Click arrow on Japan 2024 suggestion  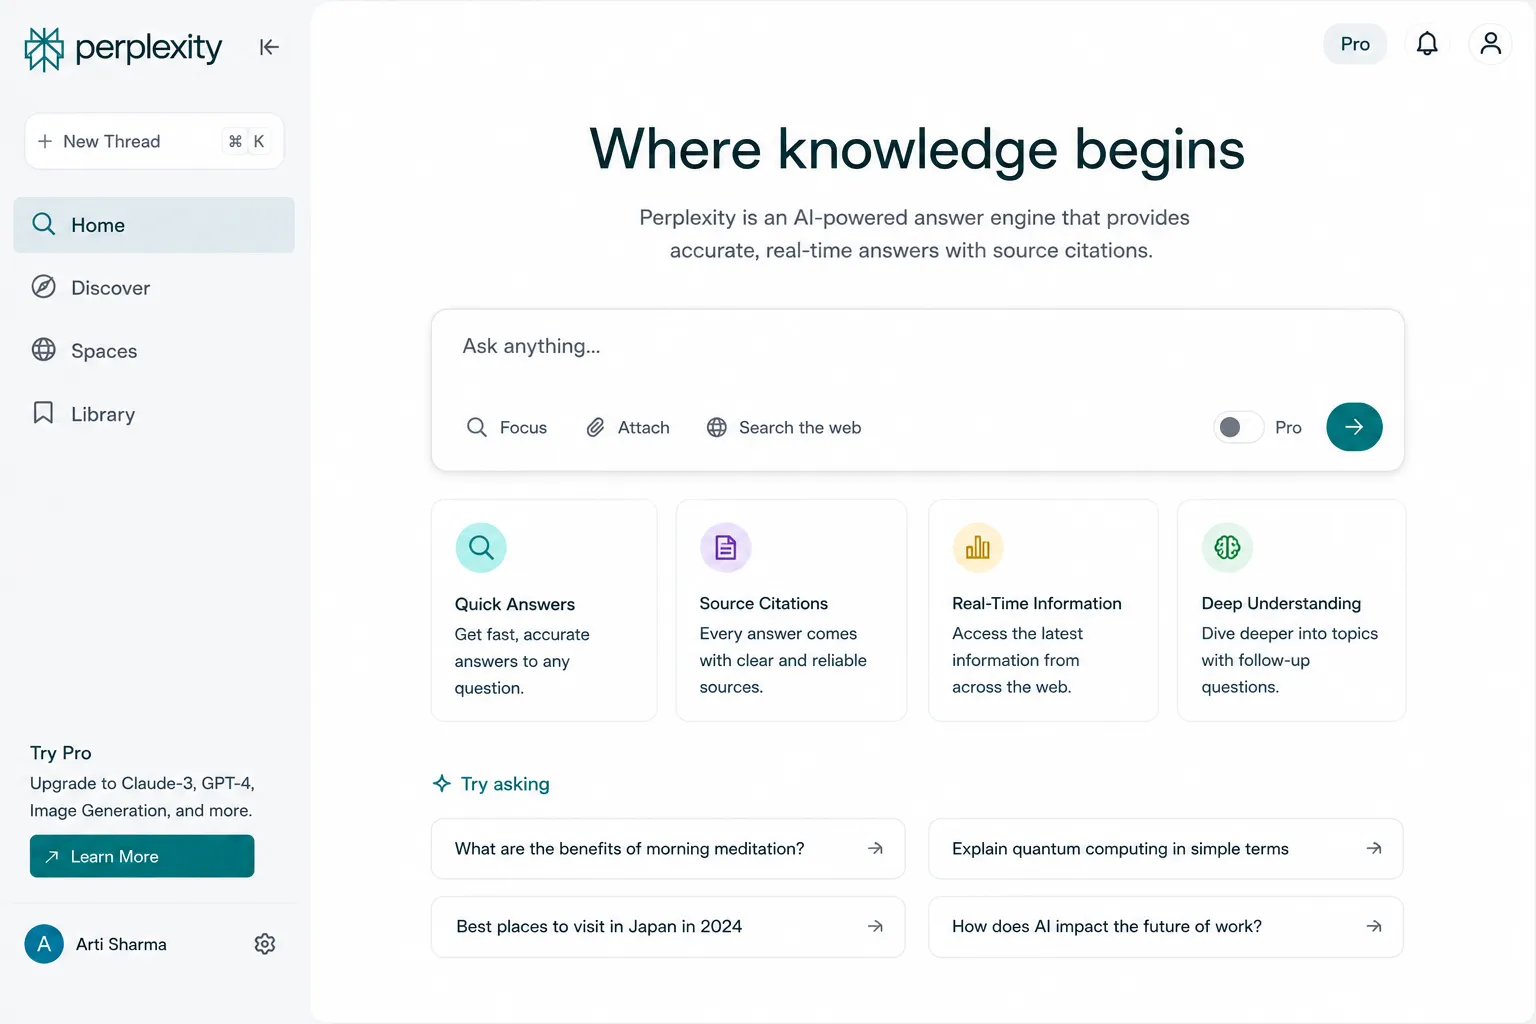click(875, 927)
